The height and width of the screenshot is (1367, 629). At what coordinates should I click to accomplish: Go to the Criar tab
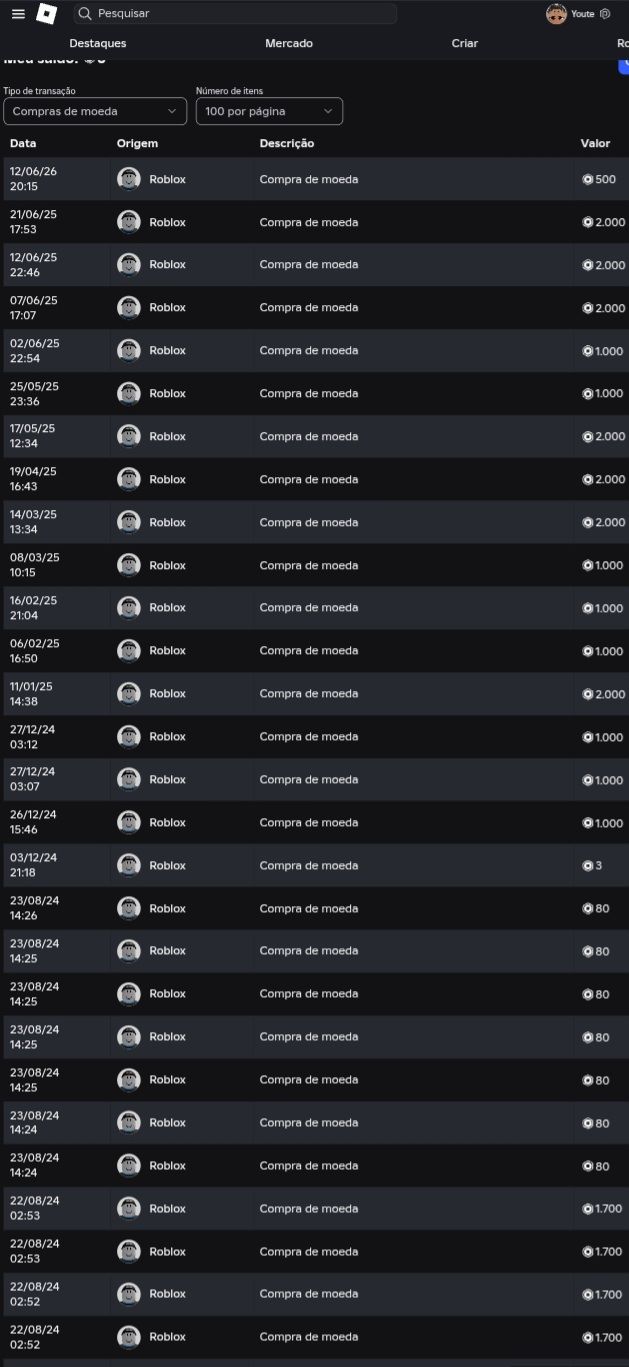point(465,43)
